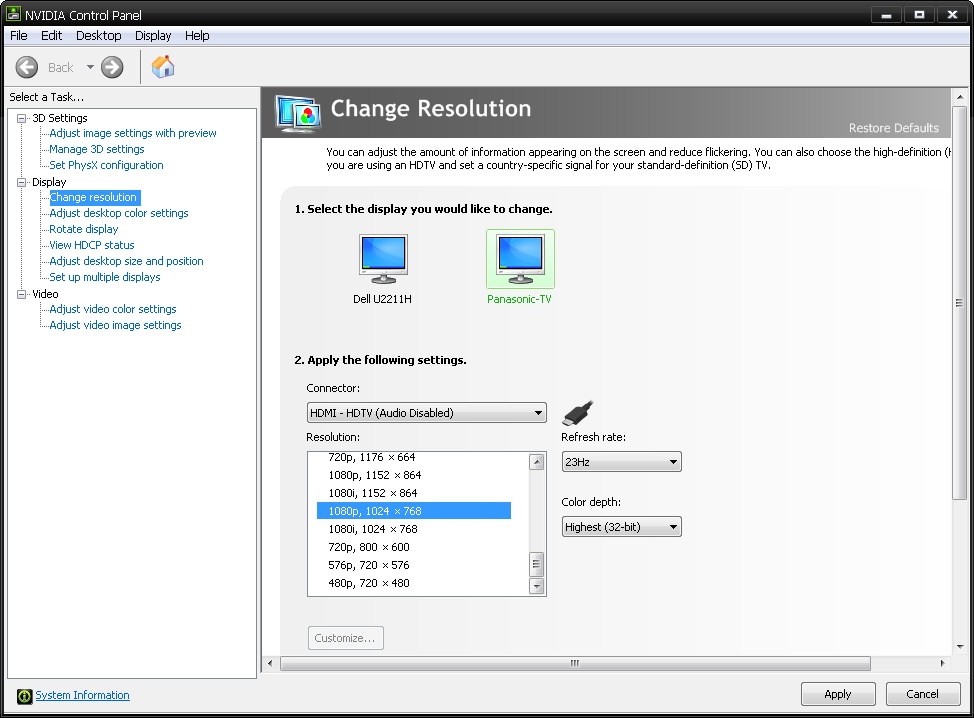Image resolution: width=974 pixels, height=718 pixels.
Task: Open Set PhysX configuration
Action: [x=106, y=165]
